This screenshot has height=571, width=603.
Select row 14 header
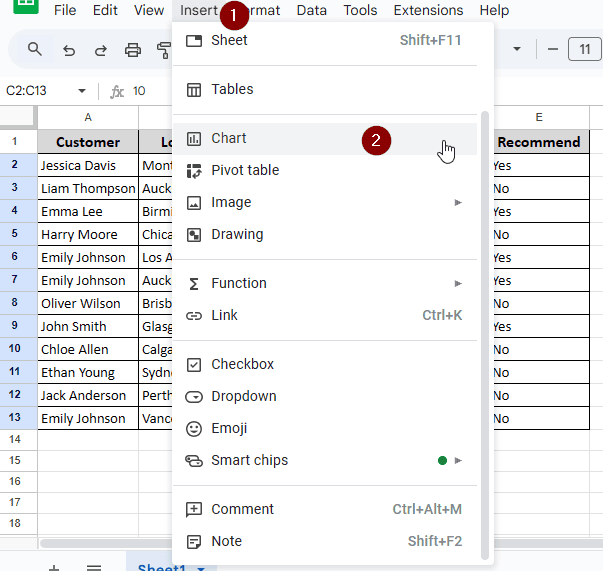coord(15,440)
